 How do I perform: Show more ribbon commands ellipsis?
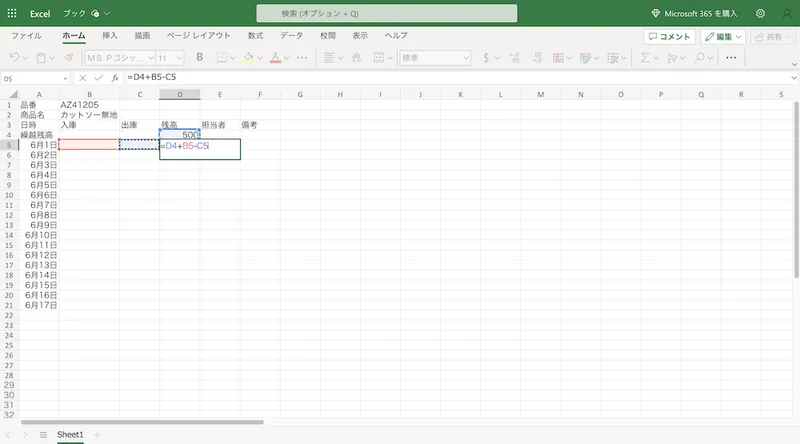731,58
